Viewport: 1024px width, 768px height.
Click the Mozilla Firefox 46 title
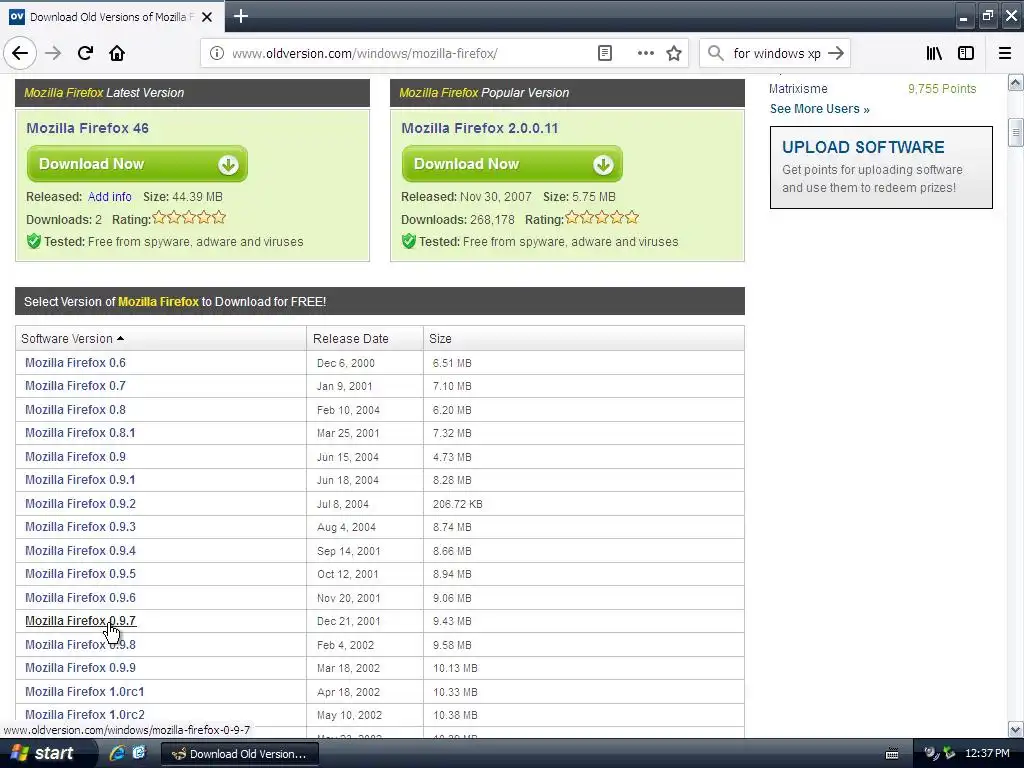click(88, 128)
